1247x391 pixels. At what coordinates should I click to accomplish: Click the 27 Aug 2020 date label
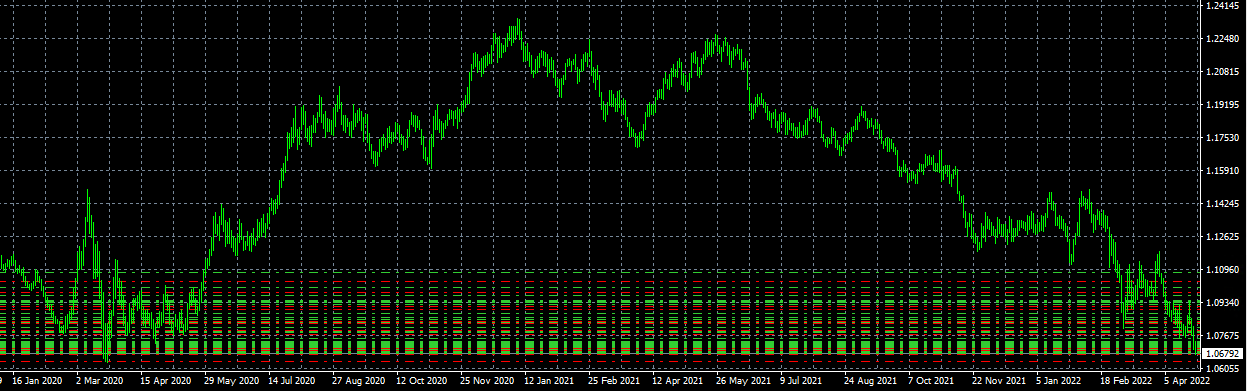pyautogui.click(x=357, y=381)
